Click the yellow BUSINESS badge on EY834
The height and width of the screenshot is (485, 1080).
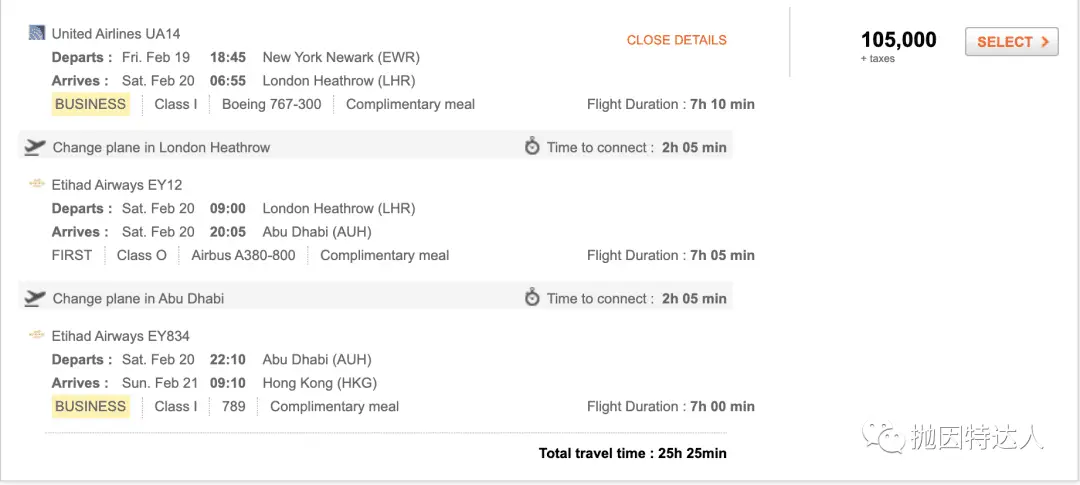[x=91, y=406]
